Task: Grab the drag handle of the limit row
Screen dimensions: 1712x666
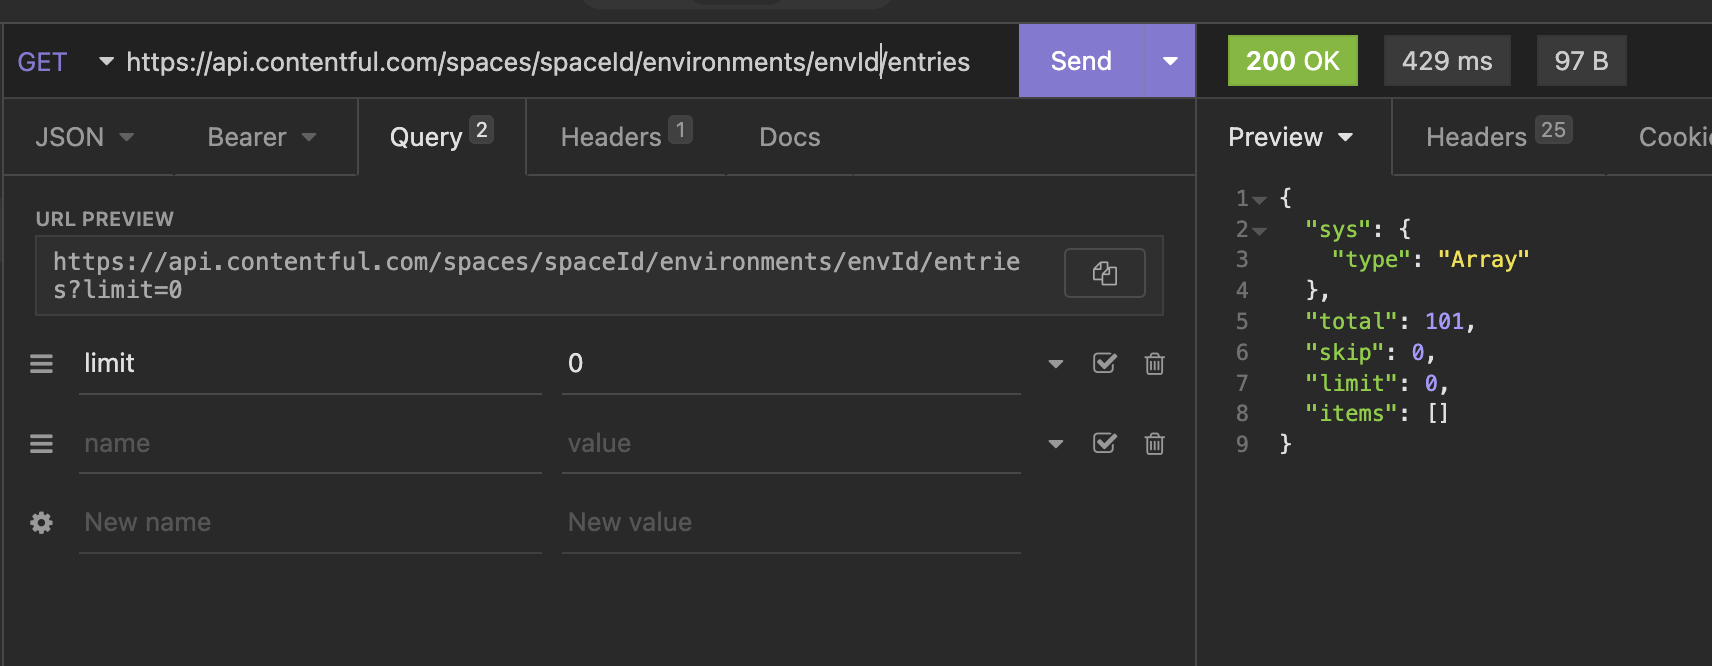Action: 41,364
